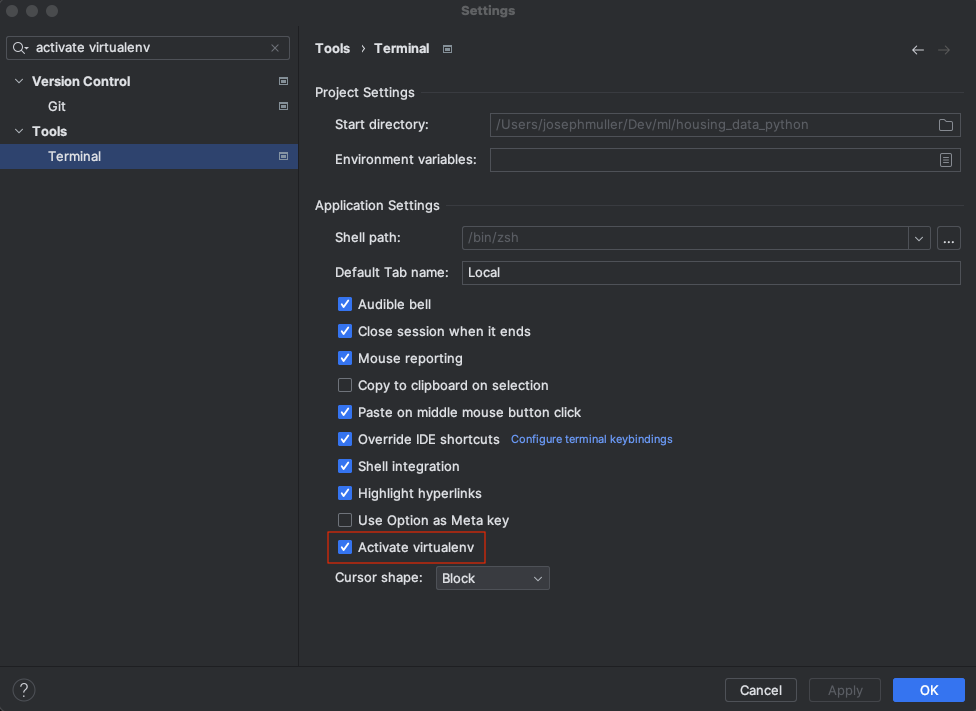Screen dimensions: 976x711
Task: Open the help question mark button
Action: 24,690
